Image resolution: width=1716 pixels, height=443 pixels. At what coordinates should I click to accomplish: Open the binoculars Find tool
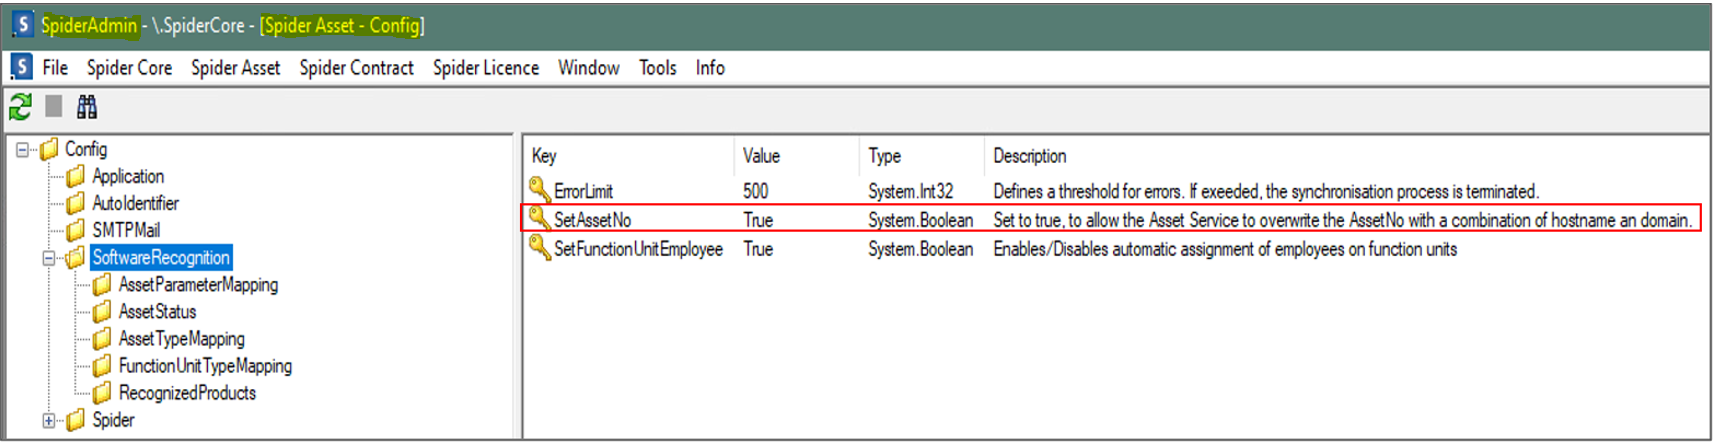tap(87, 106)
